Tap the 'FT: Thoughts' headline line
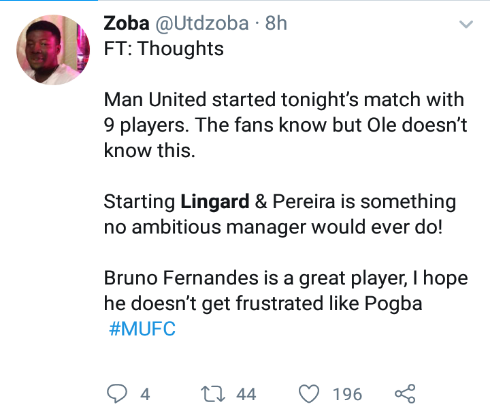This screenshot has height=418, width=490. point(163,49)
